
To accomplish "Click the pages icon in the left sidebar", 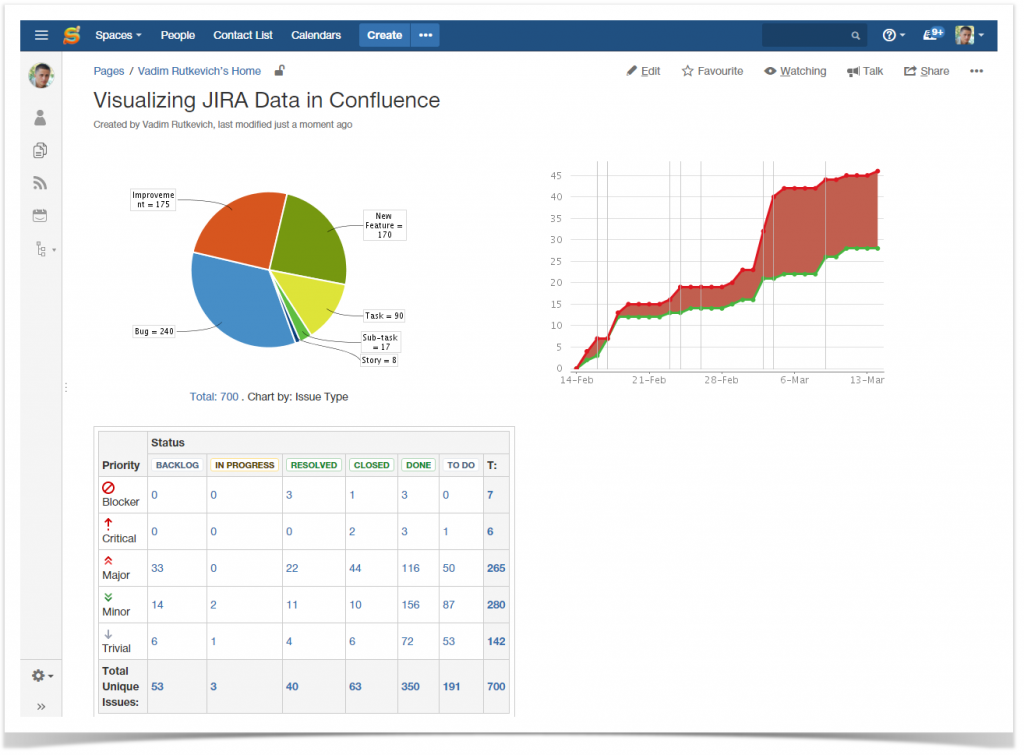I will point(40,150).
